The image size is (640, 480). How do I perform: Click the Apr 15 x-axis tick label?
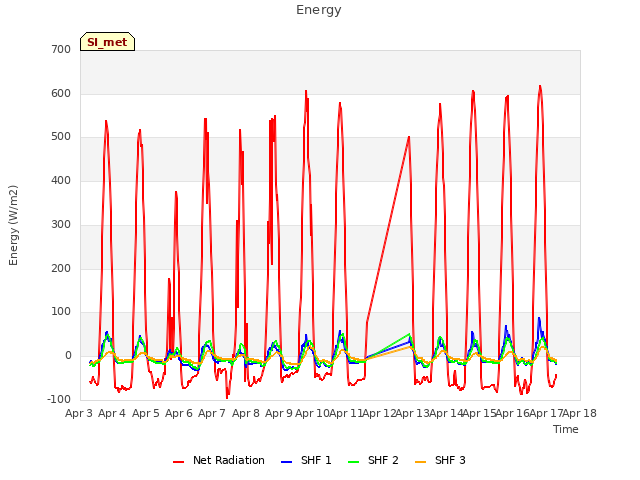(479, 413)
